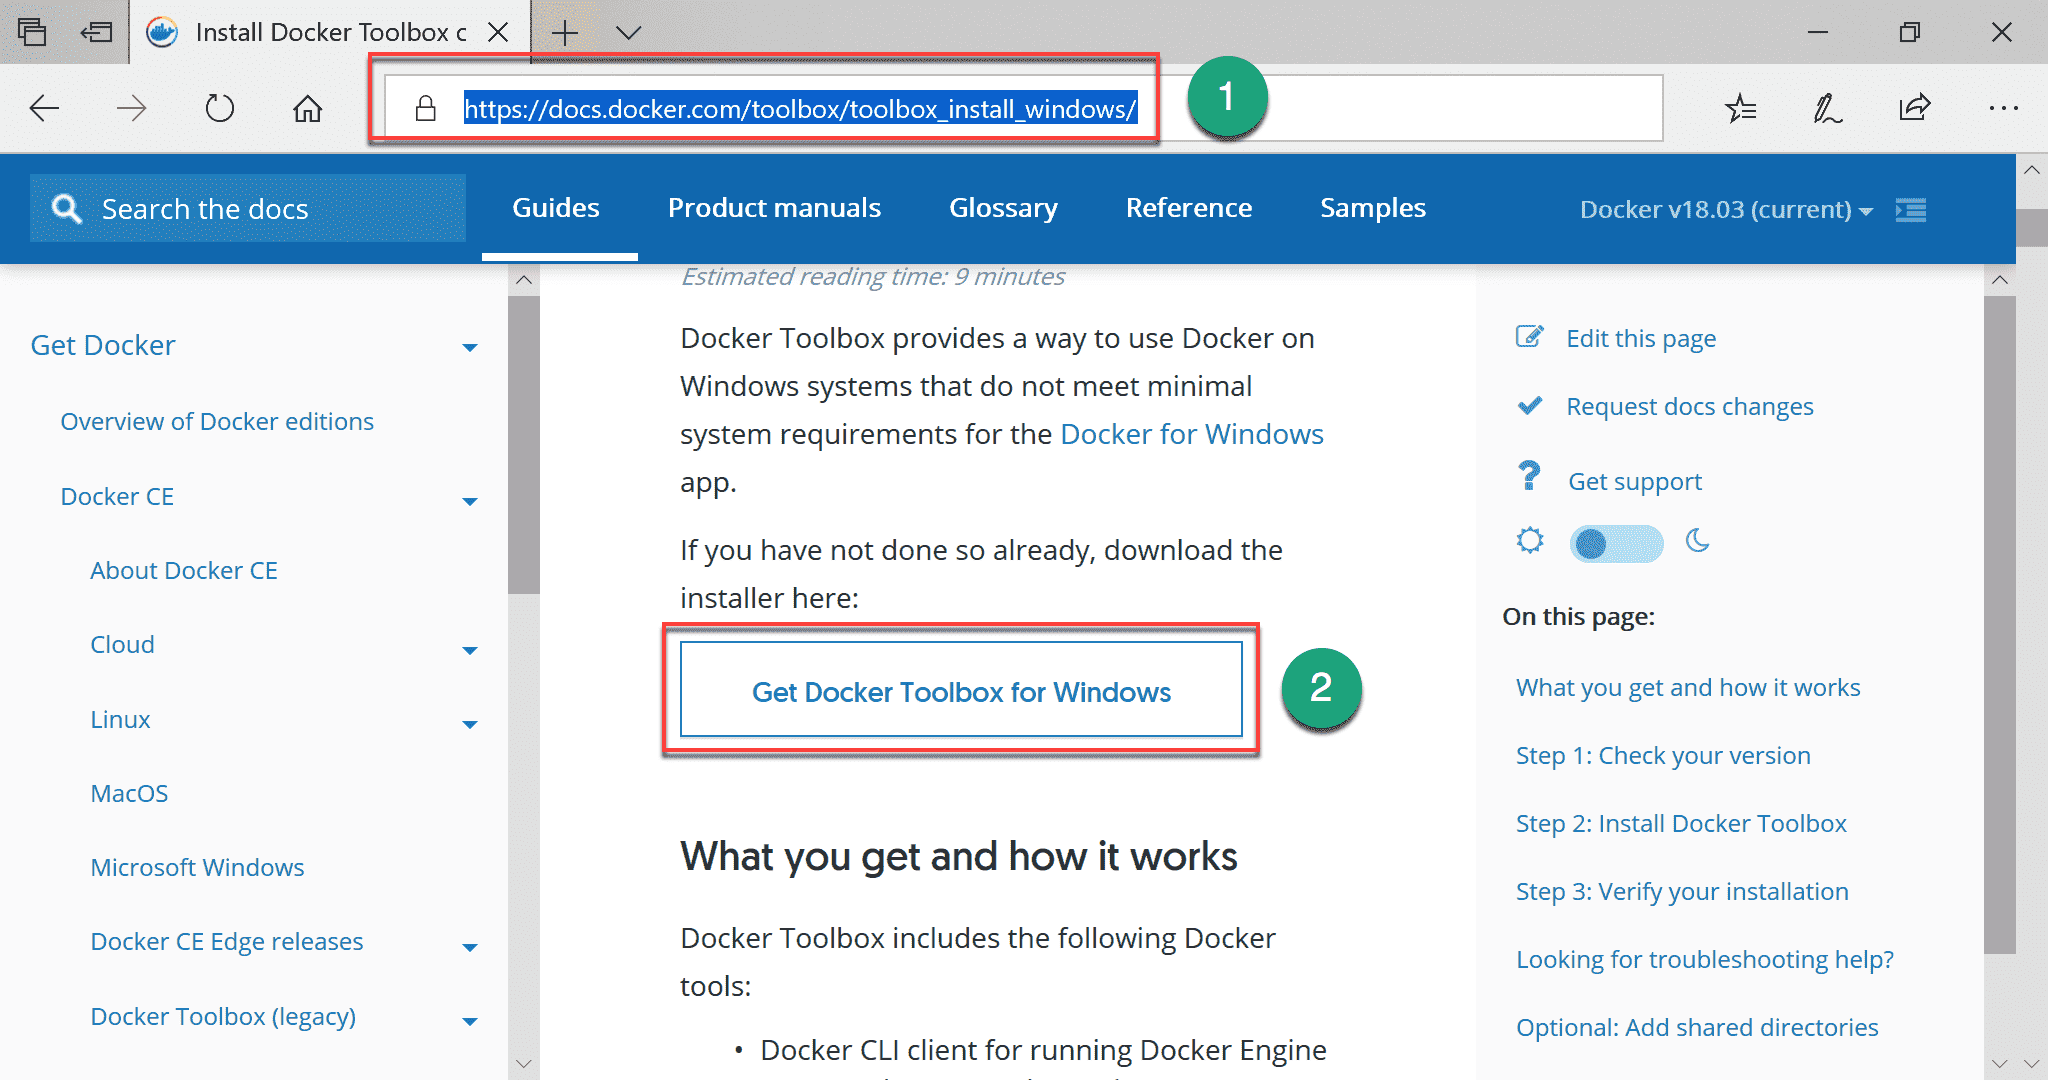Click the Search the docs field
The width and height of the screenshot is (2048, 1080).
(248, 208)
